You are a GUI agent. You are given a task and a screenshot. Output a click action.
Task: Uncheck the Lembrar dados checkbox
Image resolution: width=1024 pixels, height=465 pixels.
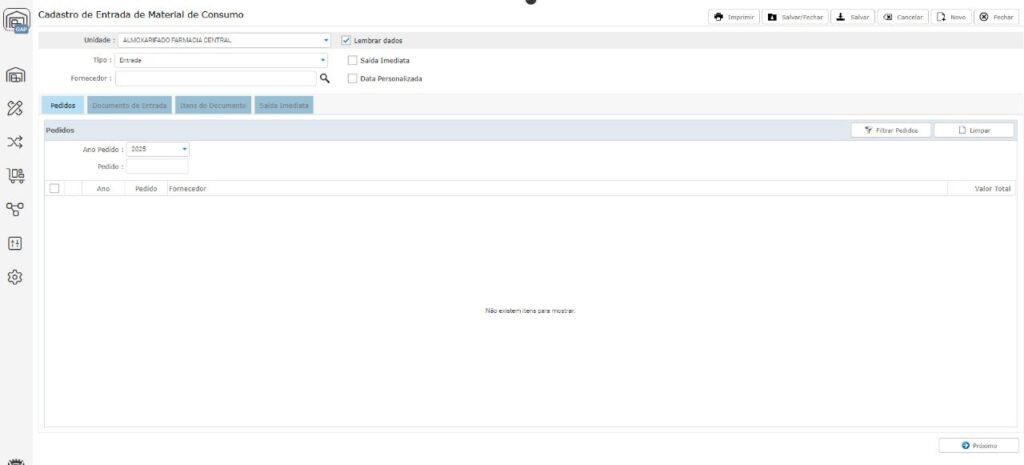tap(346, 40)
